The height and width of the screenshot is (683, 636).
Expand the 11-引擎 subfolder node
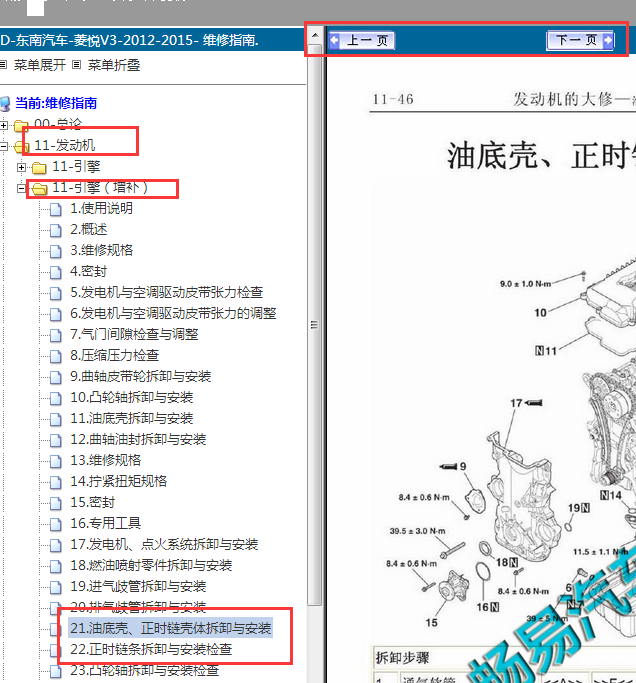(x=21, y=167)
